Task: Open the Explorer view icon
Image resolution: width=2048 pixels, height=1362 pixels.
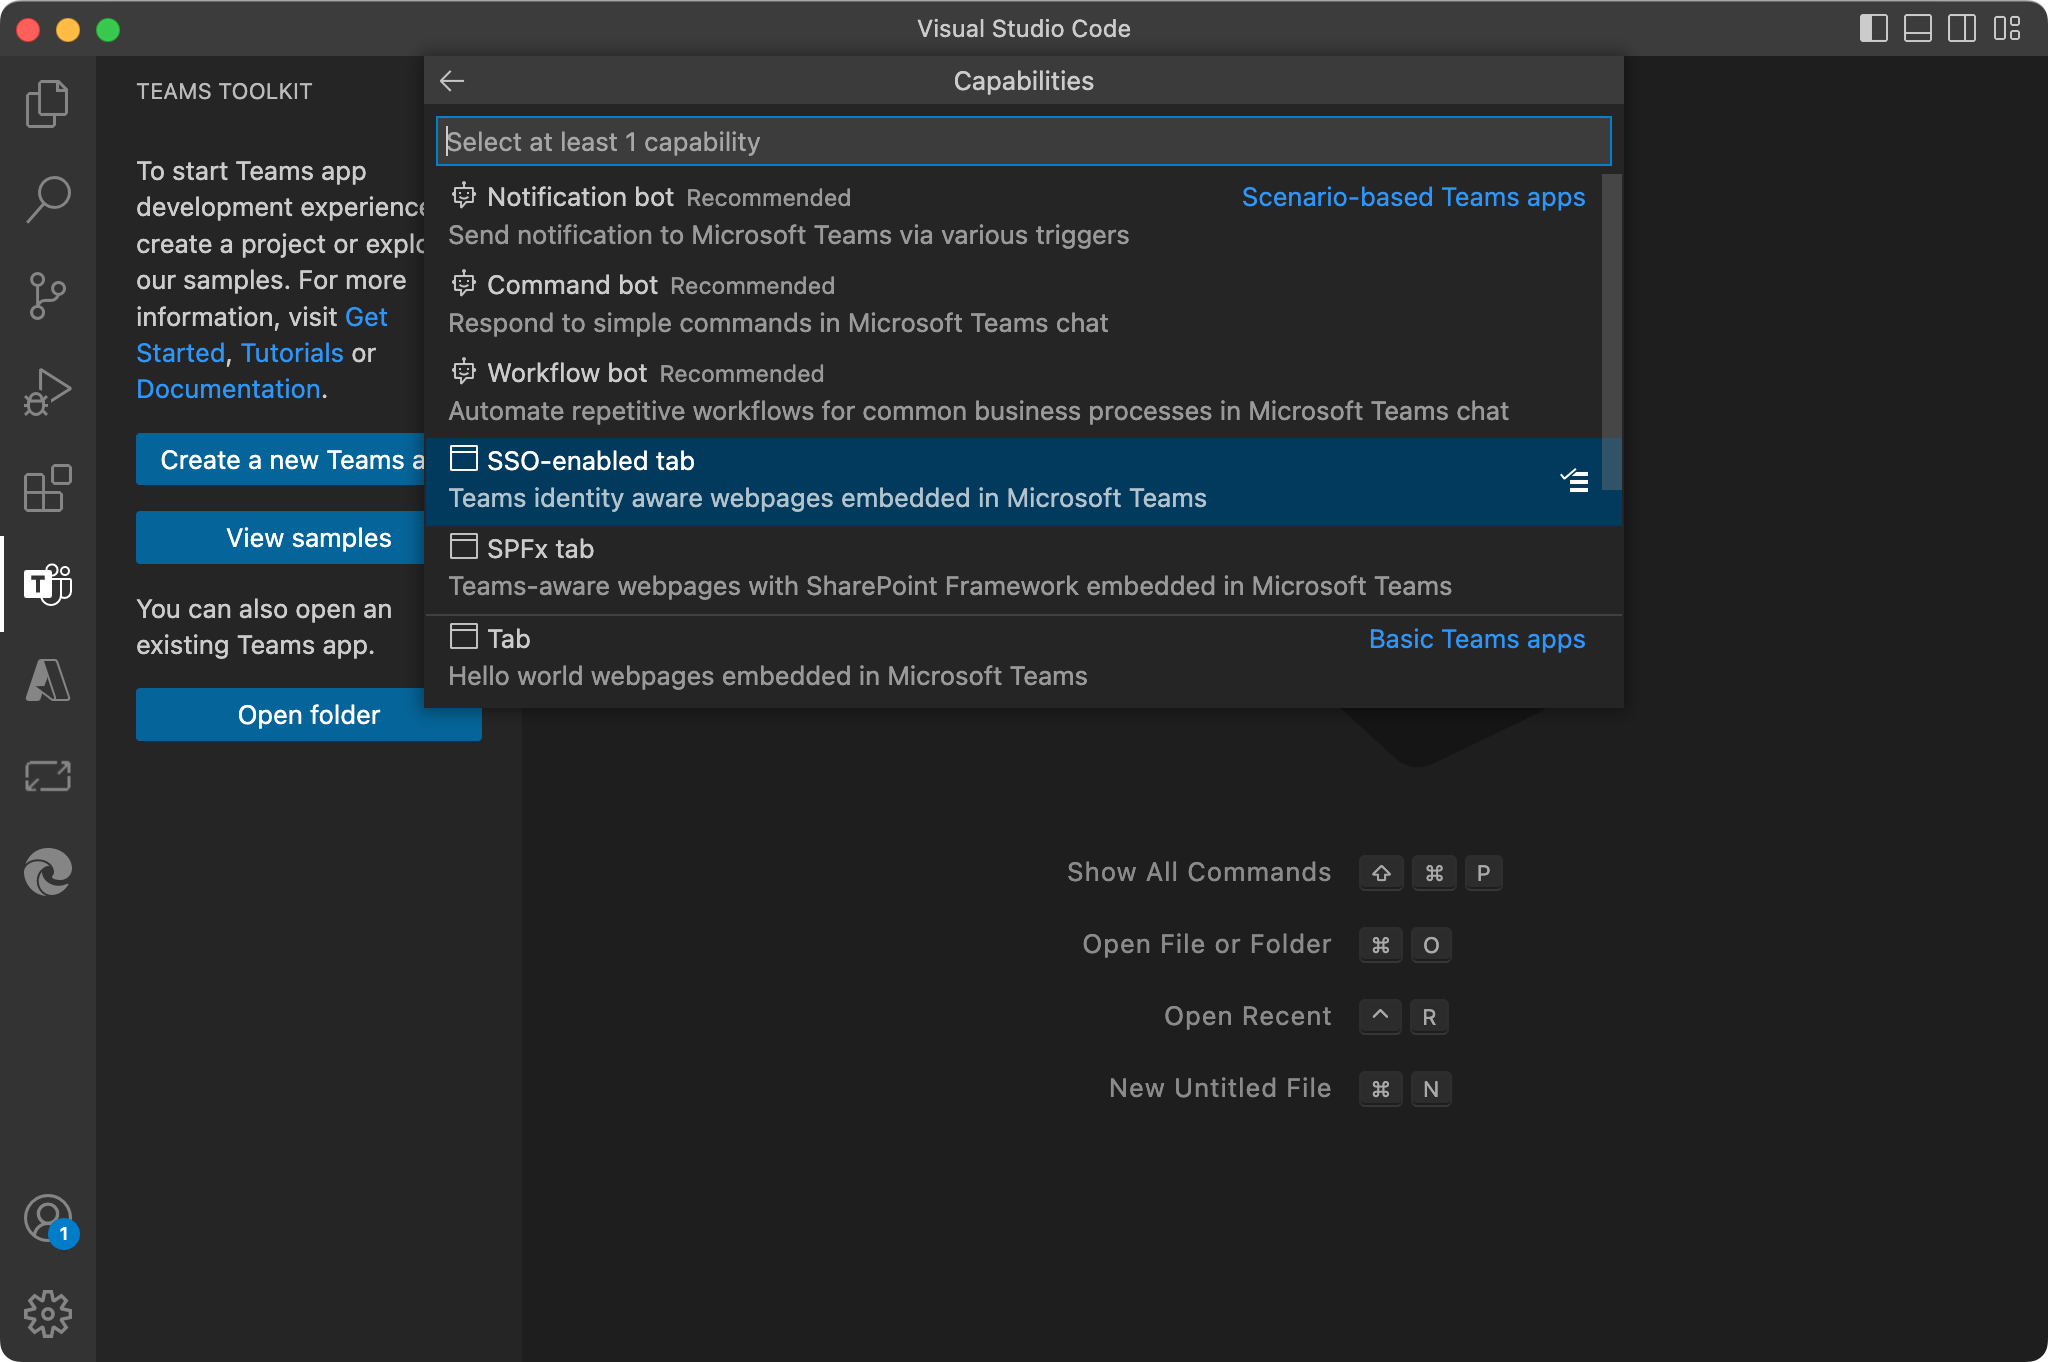Action: (47, 104)
